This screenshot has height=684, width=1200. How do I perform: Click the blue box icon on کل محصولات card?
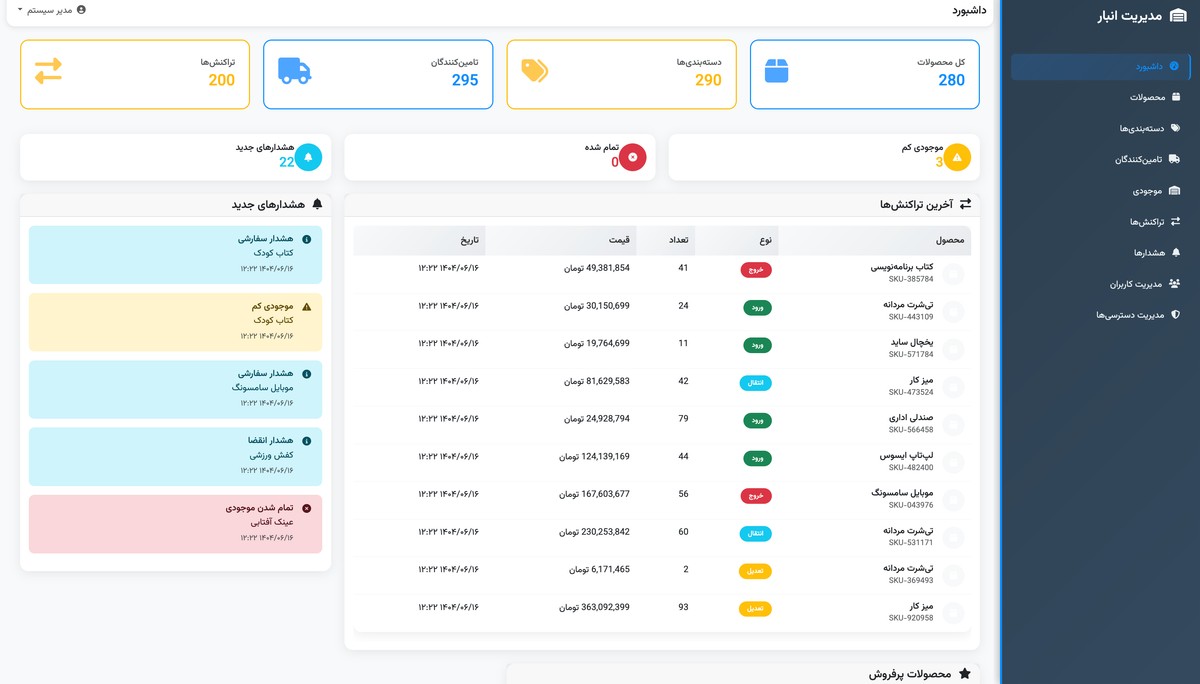tap(777, 73)
